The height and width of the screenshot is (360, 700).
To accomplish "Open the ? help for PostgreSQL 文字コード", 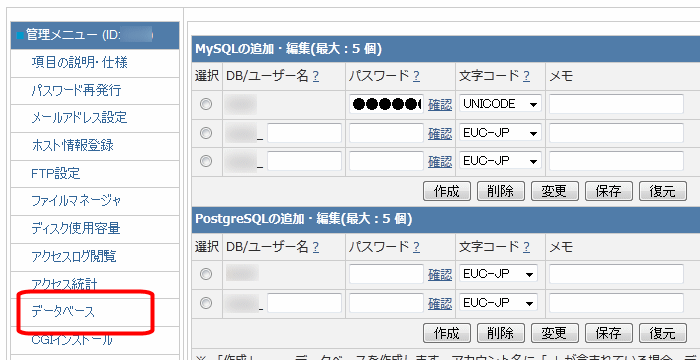I will point(526,247).
